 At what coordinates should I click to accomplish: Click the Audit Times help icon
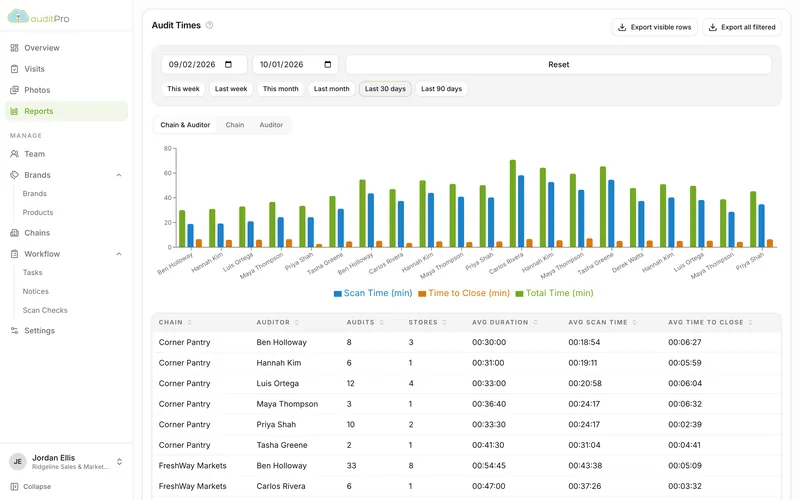(209, 25)
